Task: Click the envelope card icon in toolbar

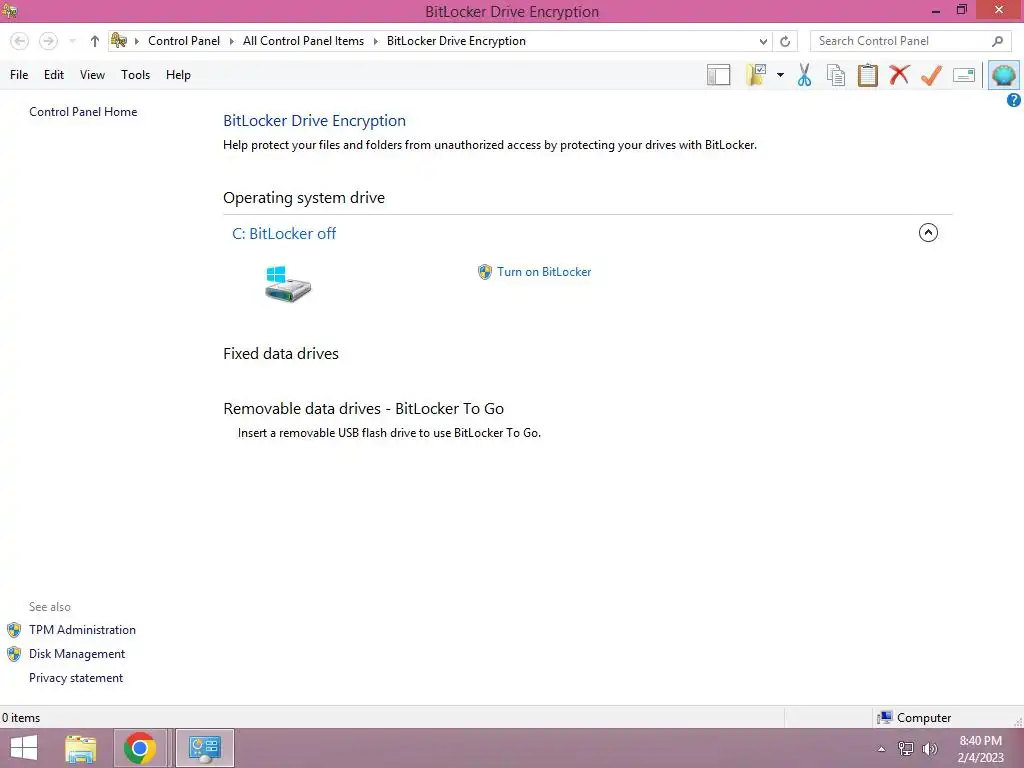Action: click(964, 75)
